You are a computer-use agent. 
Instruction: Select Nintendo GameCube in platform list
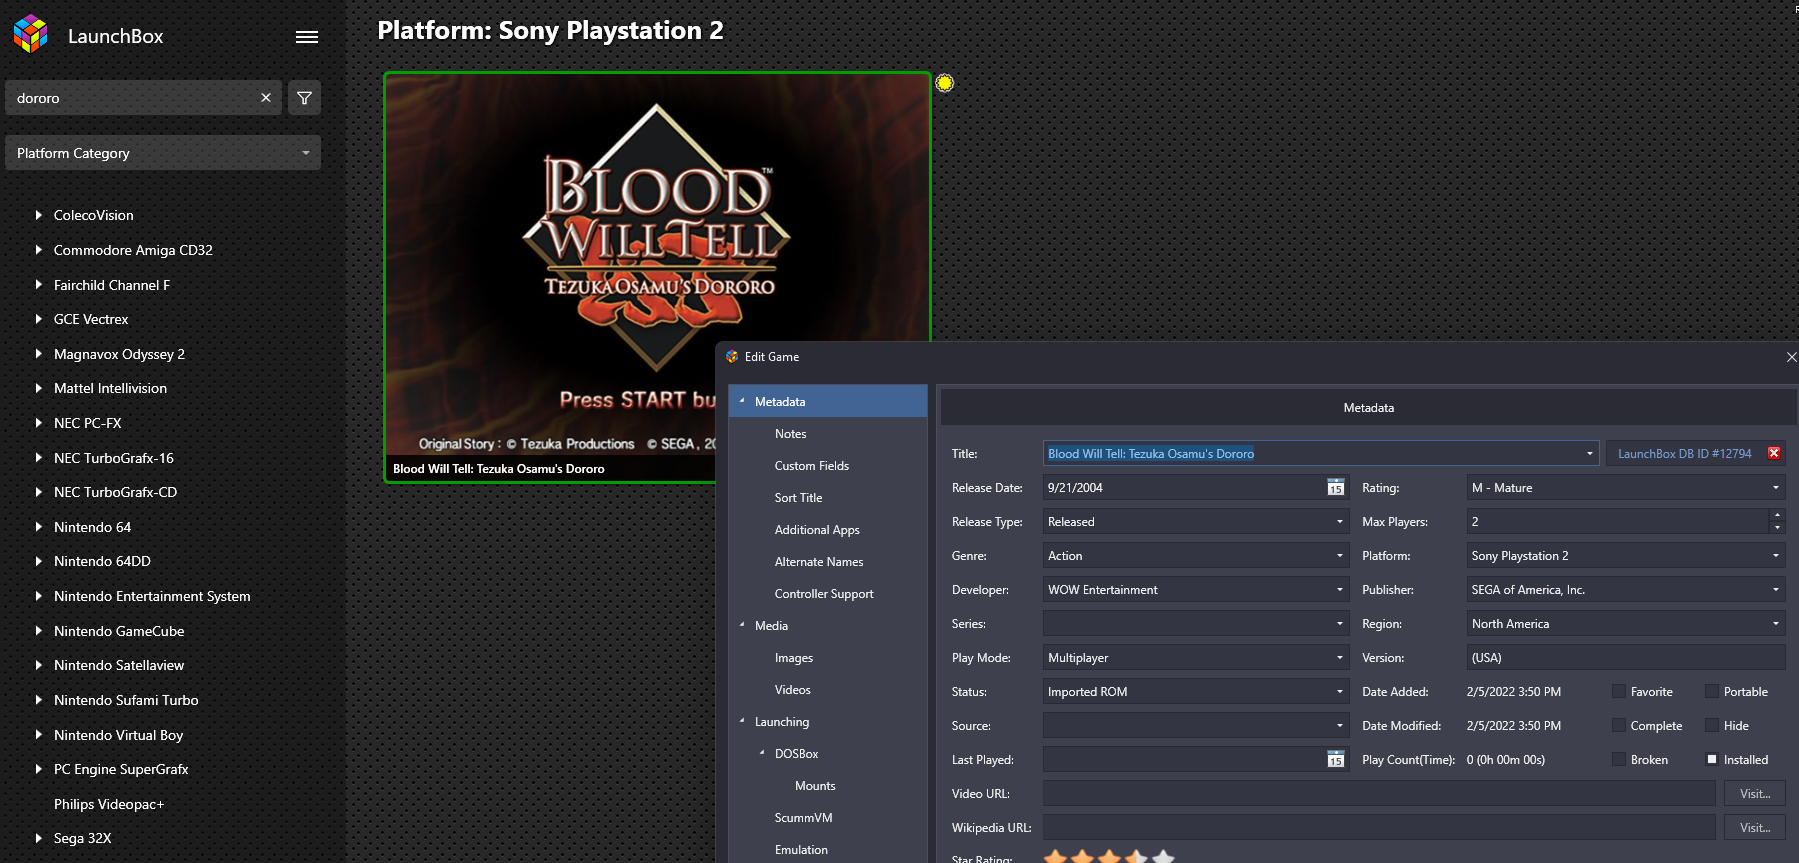pos(119,631)
